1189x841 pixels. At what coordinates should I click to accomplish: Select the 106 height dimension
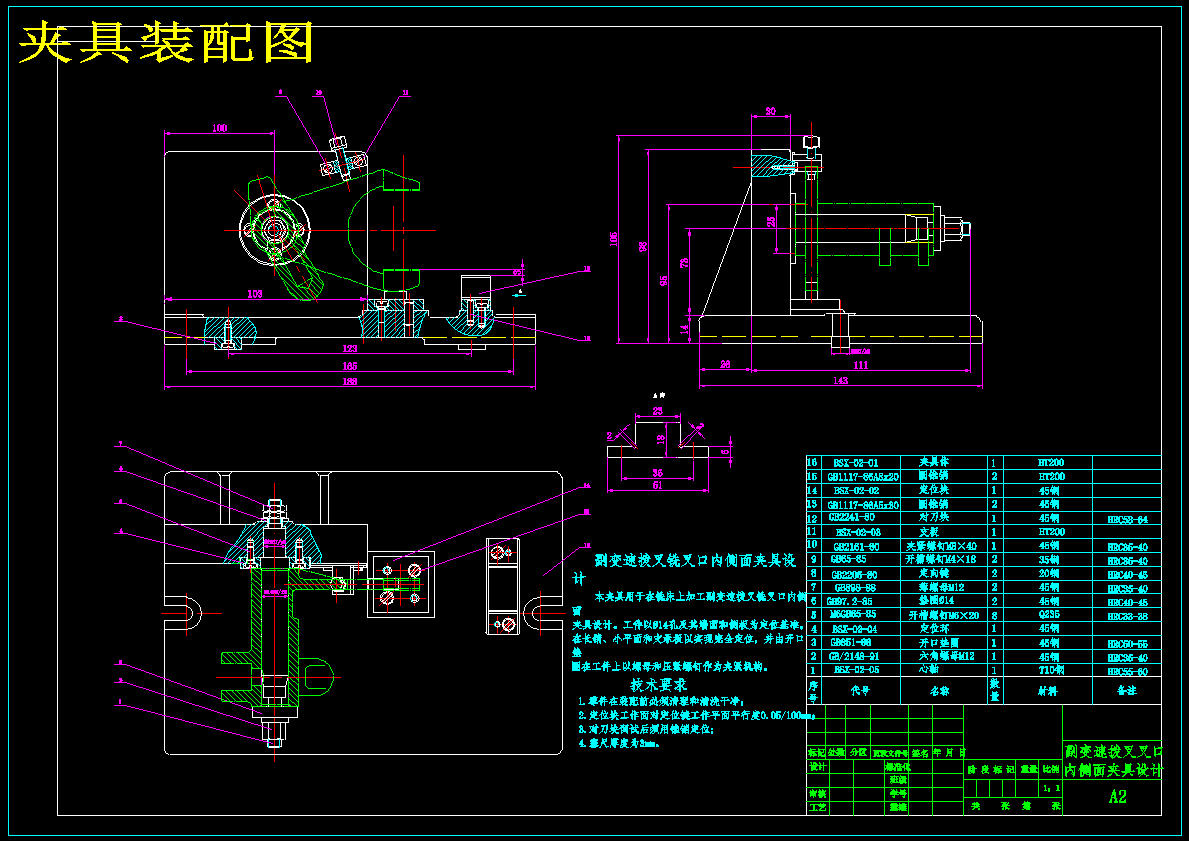pyautogui.click(x=614, y=238)
